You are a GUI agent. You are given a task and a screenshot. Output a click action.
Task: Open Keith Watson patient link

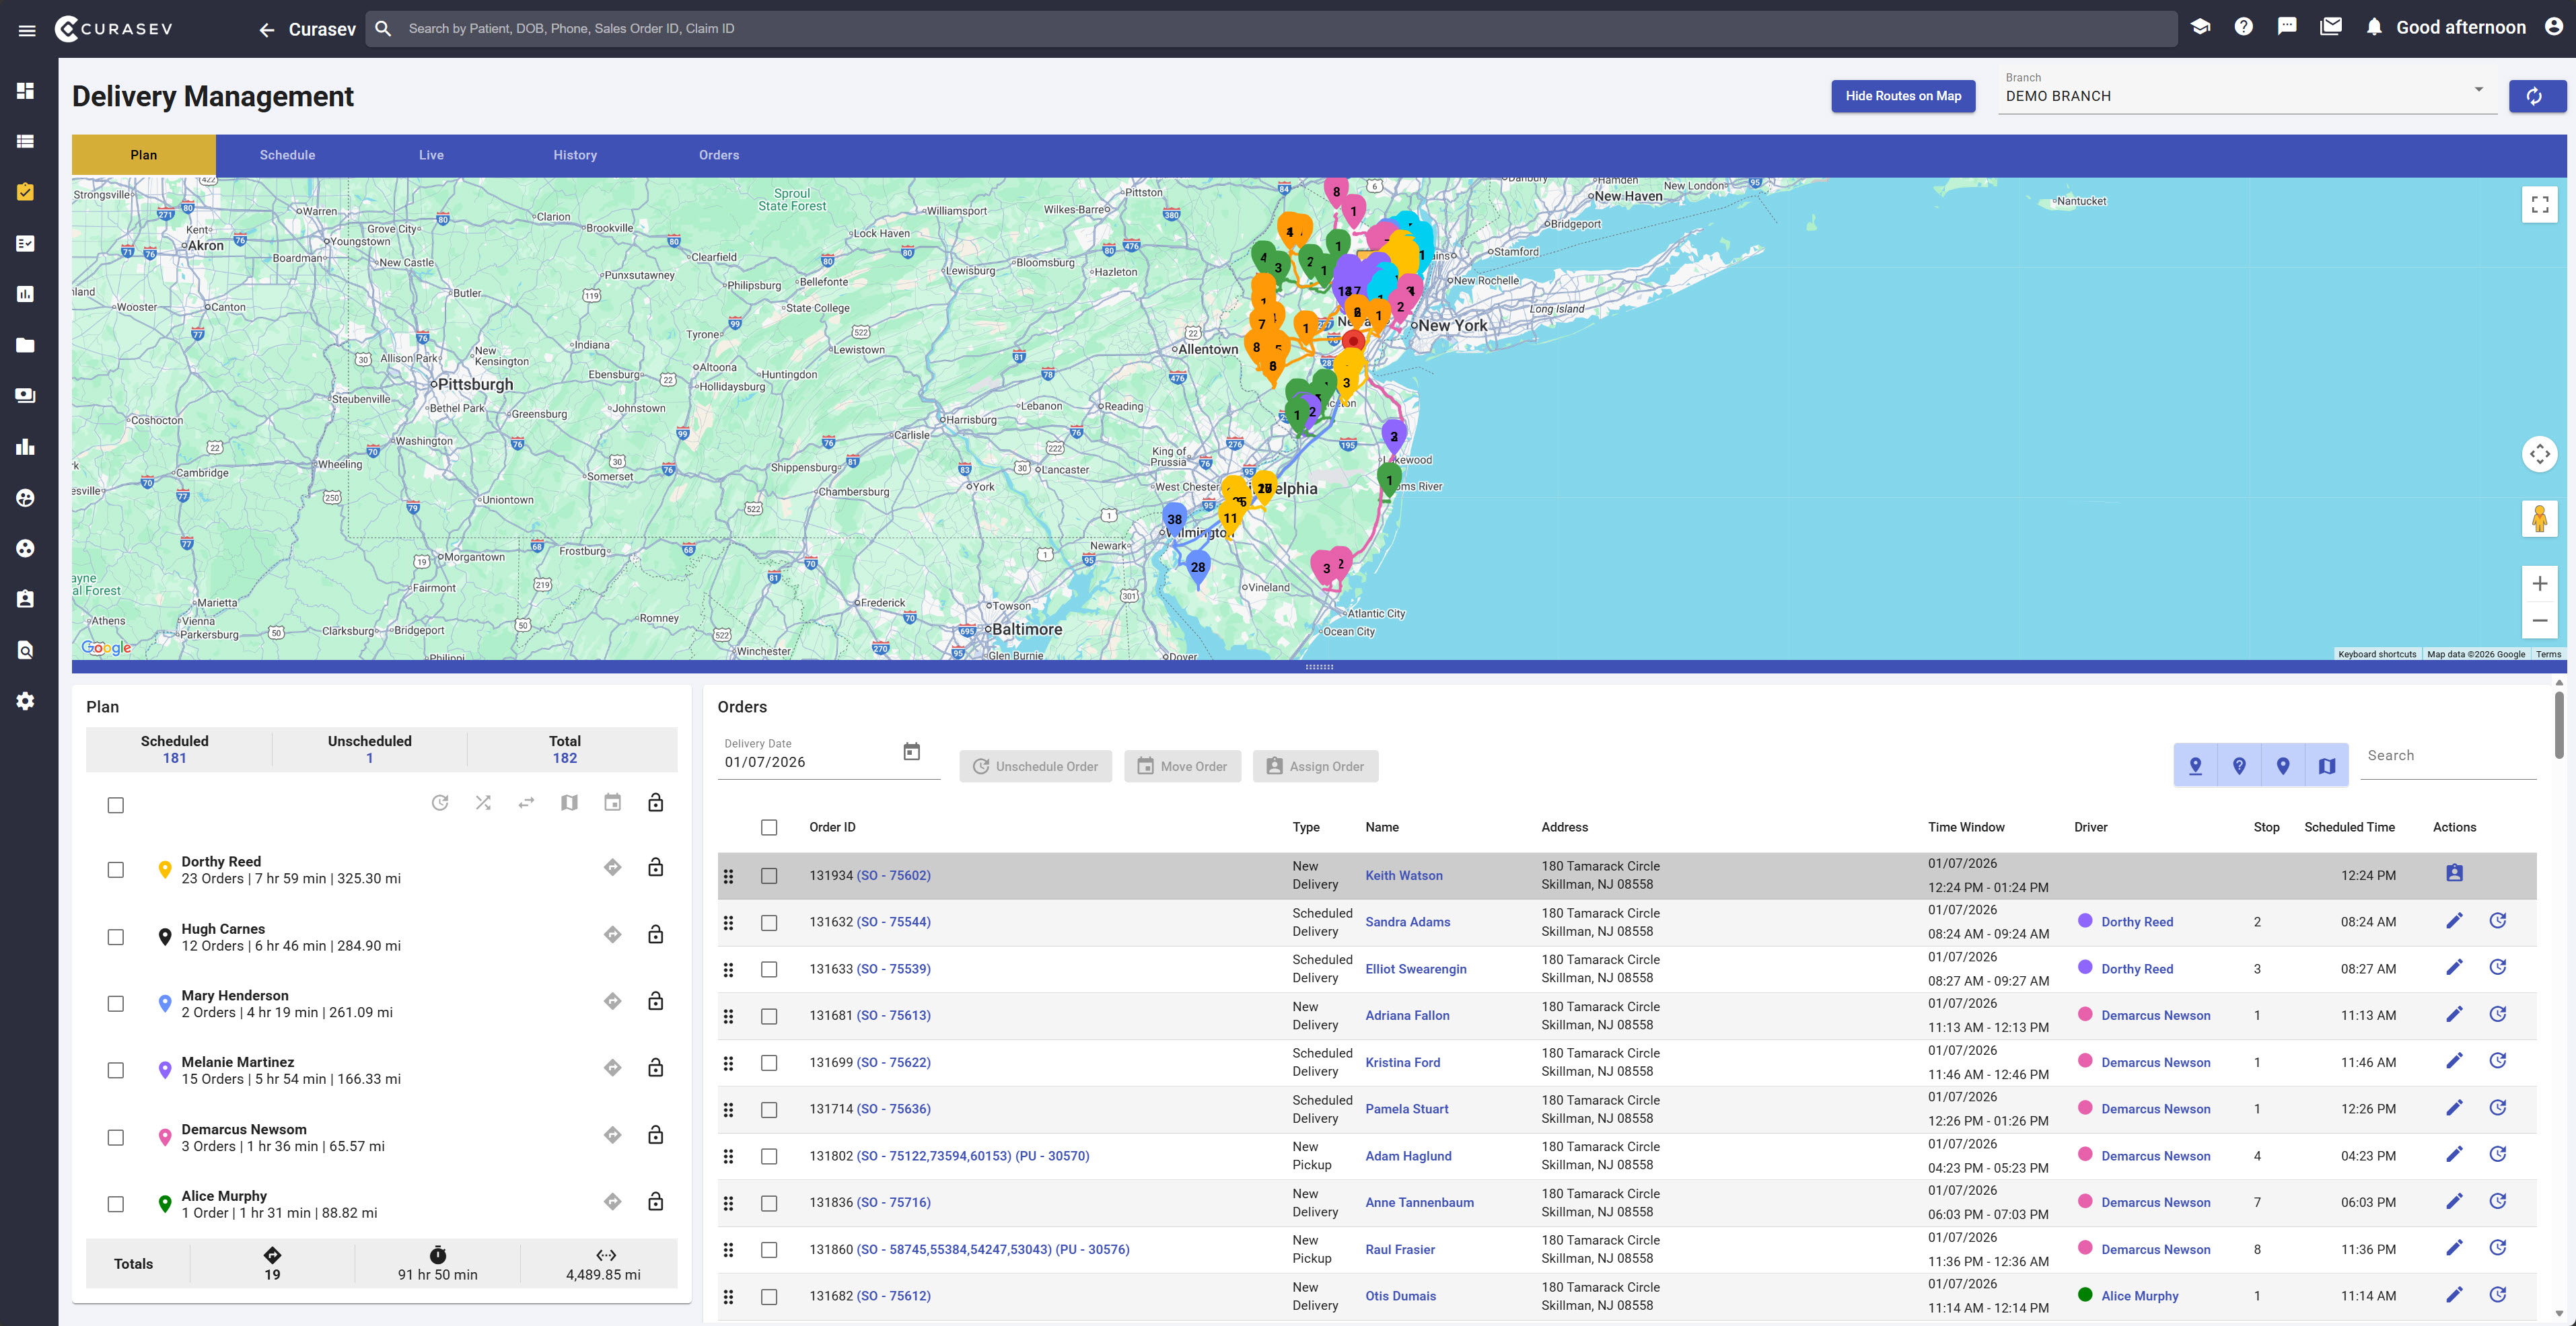(1403, 875)
